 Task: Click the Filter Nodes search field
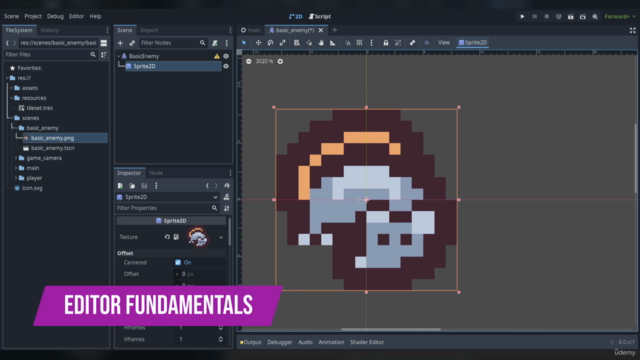[x=173, y=43]
